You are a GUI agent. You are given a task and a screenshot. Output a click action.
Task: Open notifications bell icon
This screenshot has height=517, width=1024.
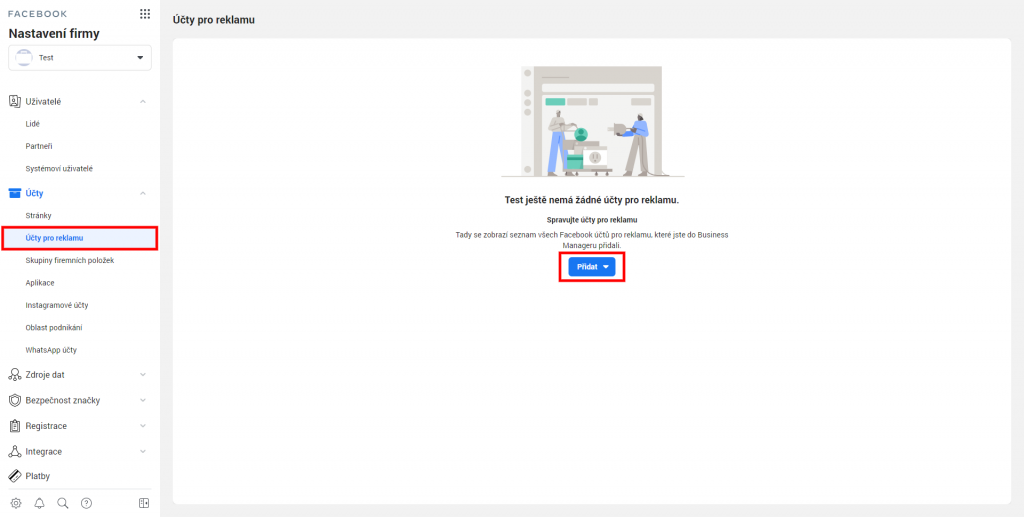39,503
